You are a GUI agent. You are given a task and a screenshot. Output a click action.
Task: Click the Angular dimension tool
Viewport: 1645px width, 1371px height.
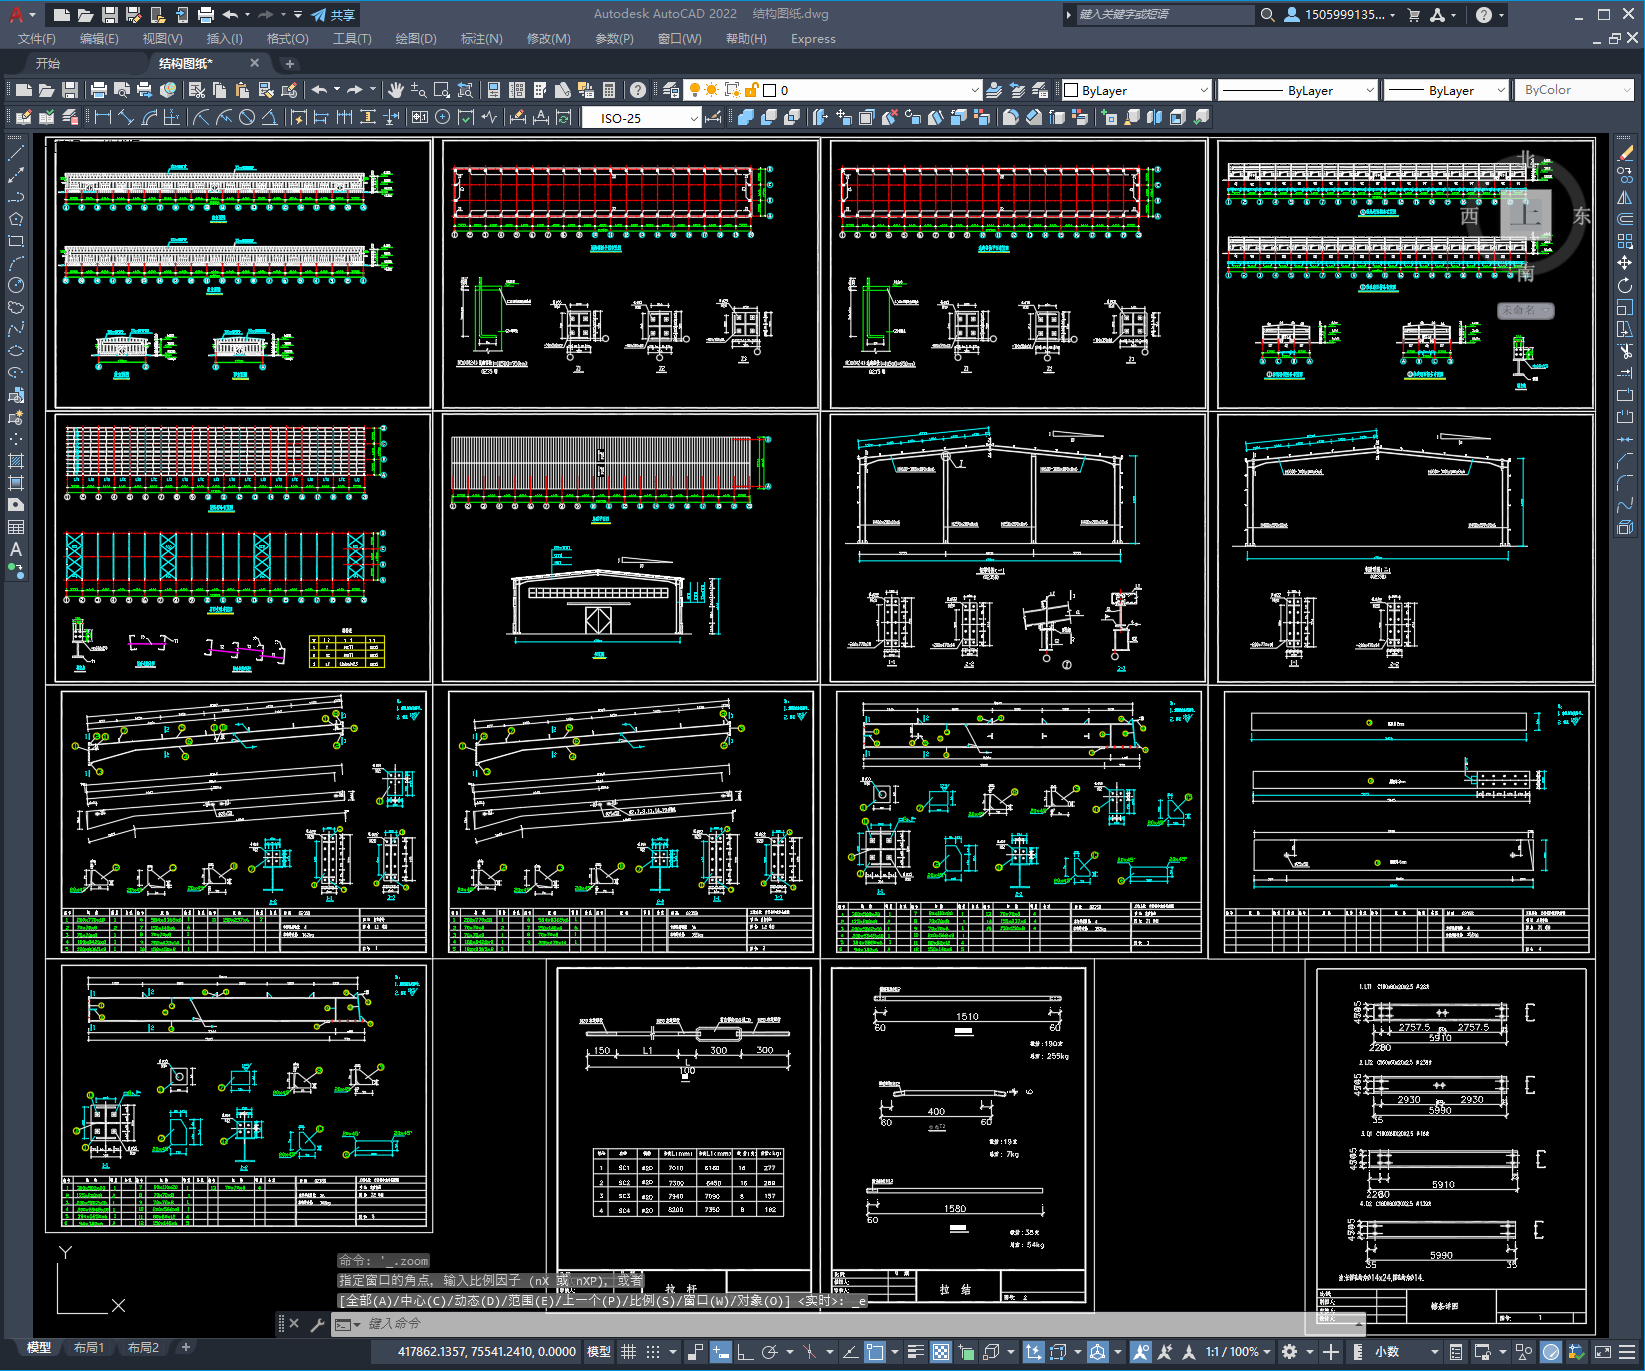point(269,117)
